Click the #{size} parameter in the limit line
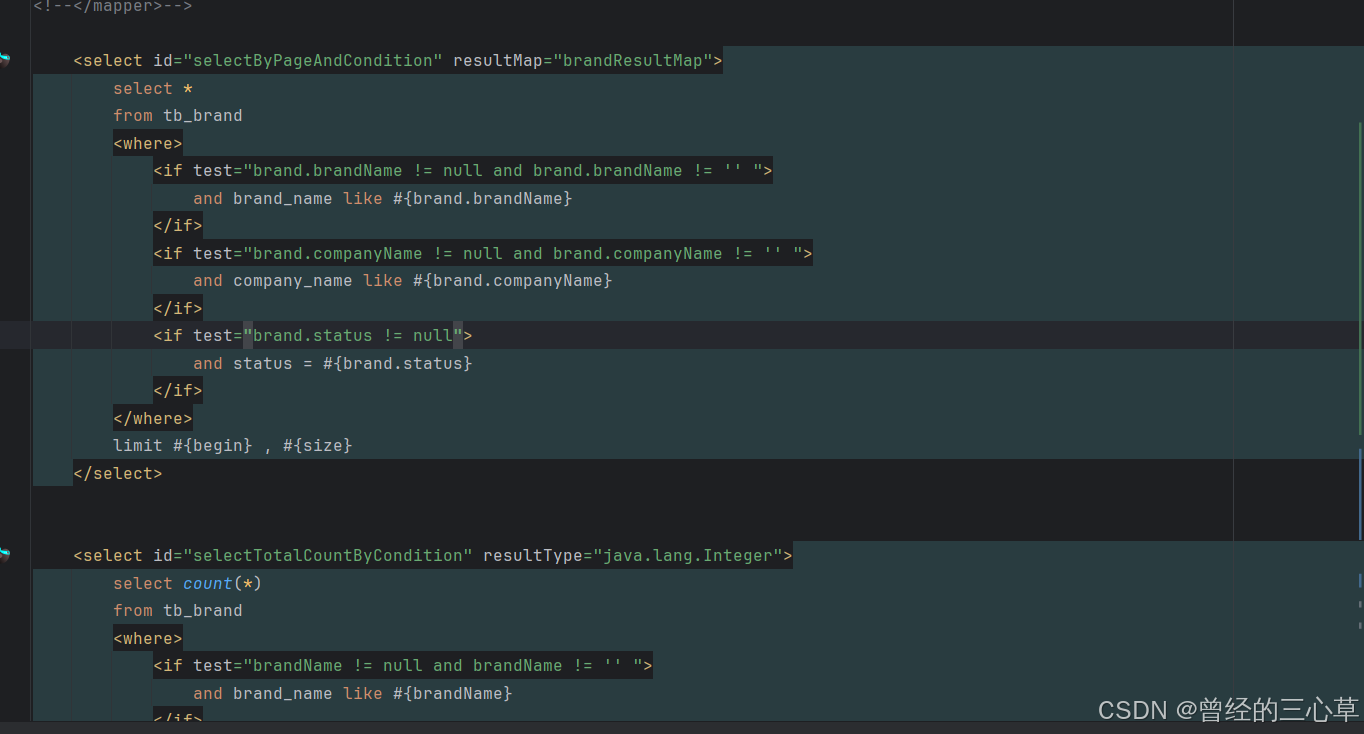This screenshot has width=1364, height=734. click(318, 446)
